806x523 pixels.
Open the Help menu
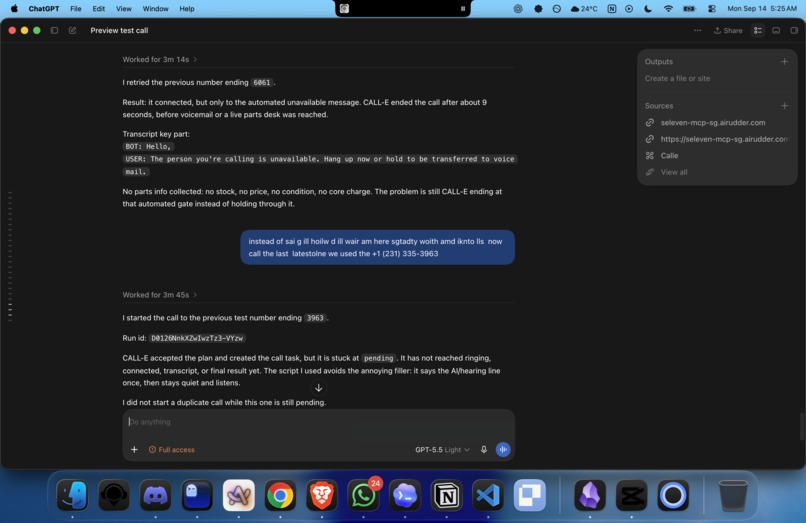187,9
